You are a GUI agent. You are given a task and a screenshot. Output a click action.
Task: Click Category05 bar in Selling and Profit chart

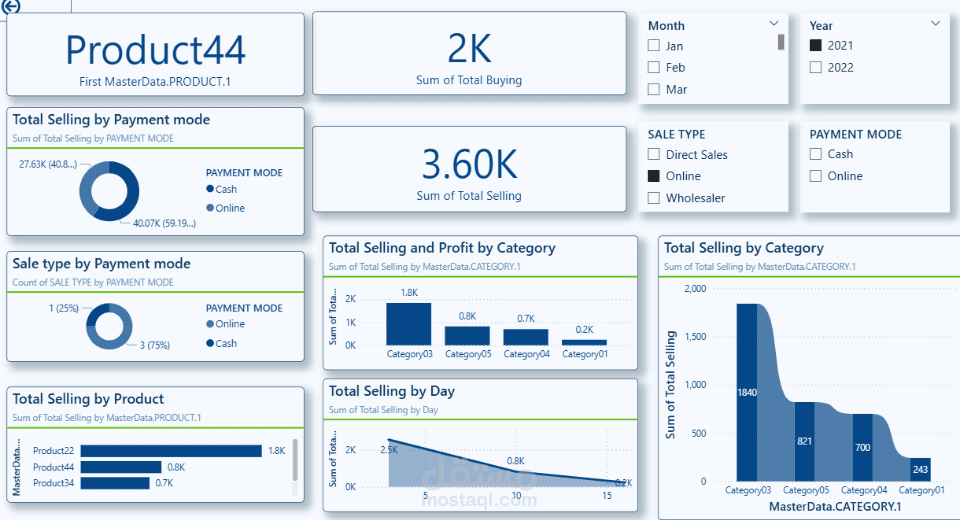(467, 336)
